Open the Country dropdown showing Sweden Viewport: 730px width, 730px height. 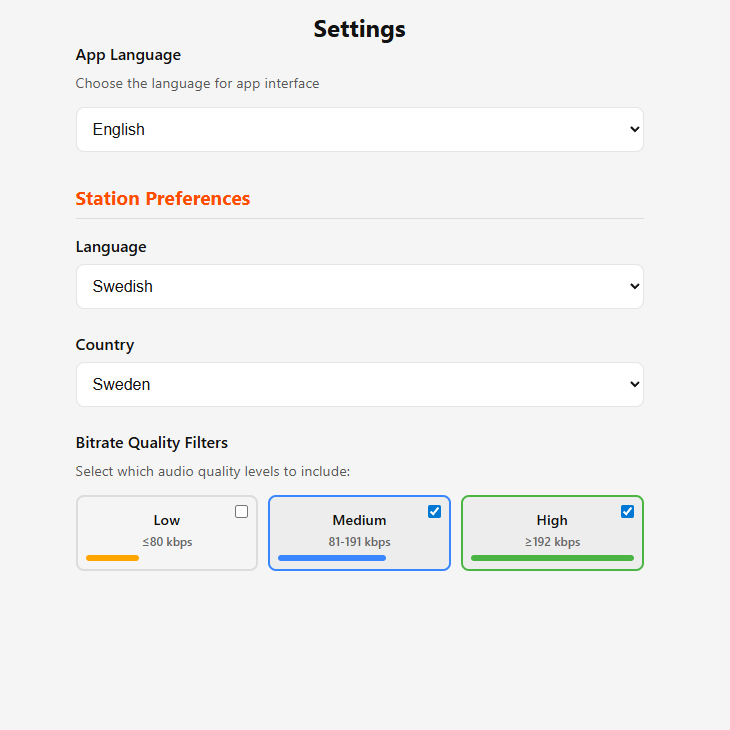pos(359,385)
